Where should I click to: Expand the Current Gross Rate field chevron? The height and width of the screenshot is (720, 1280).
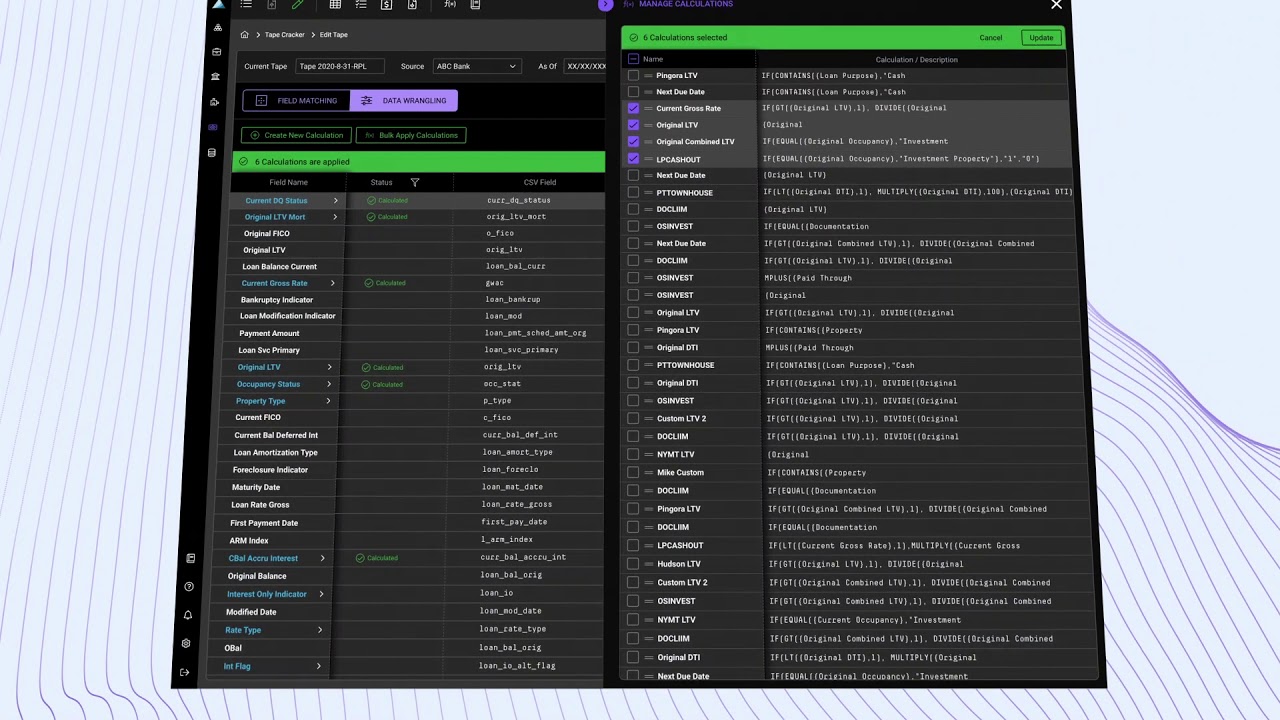(x=332, y=283)
